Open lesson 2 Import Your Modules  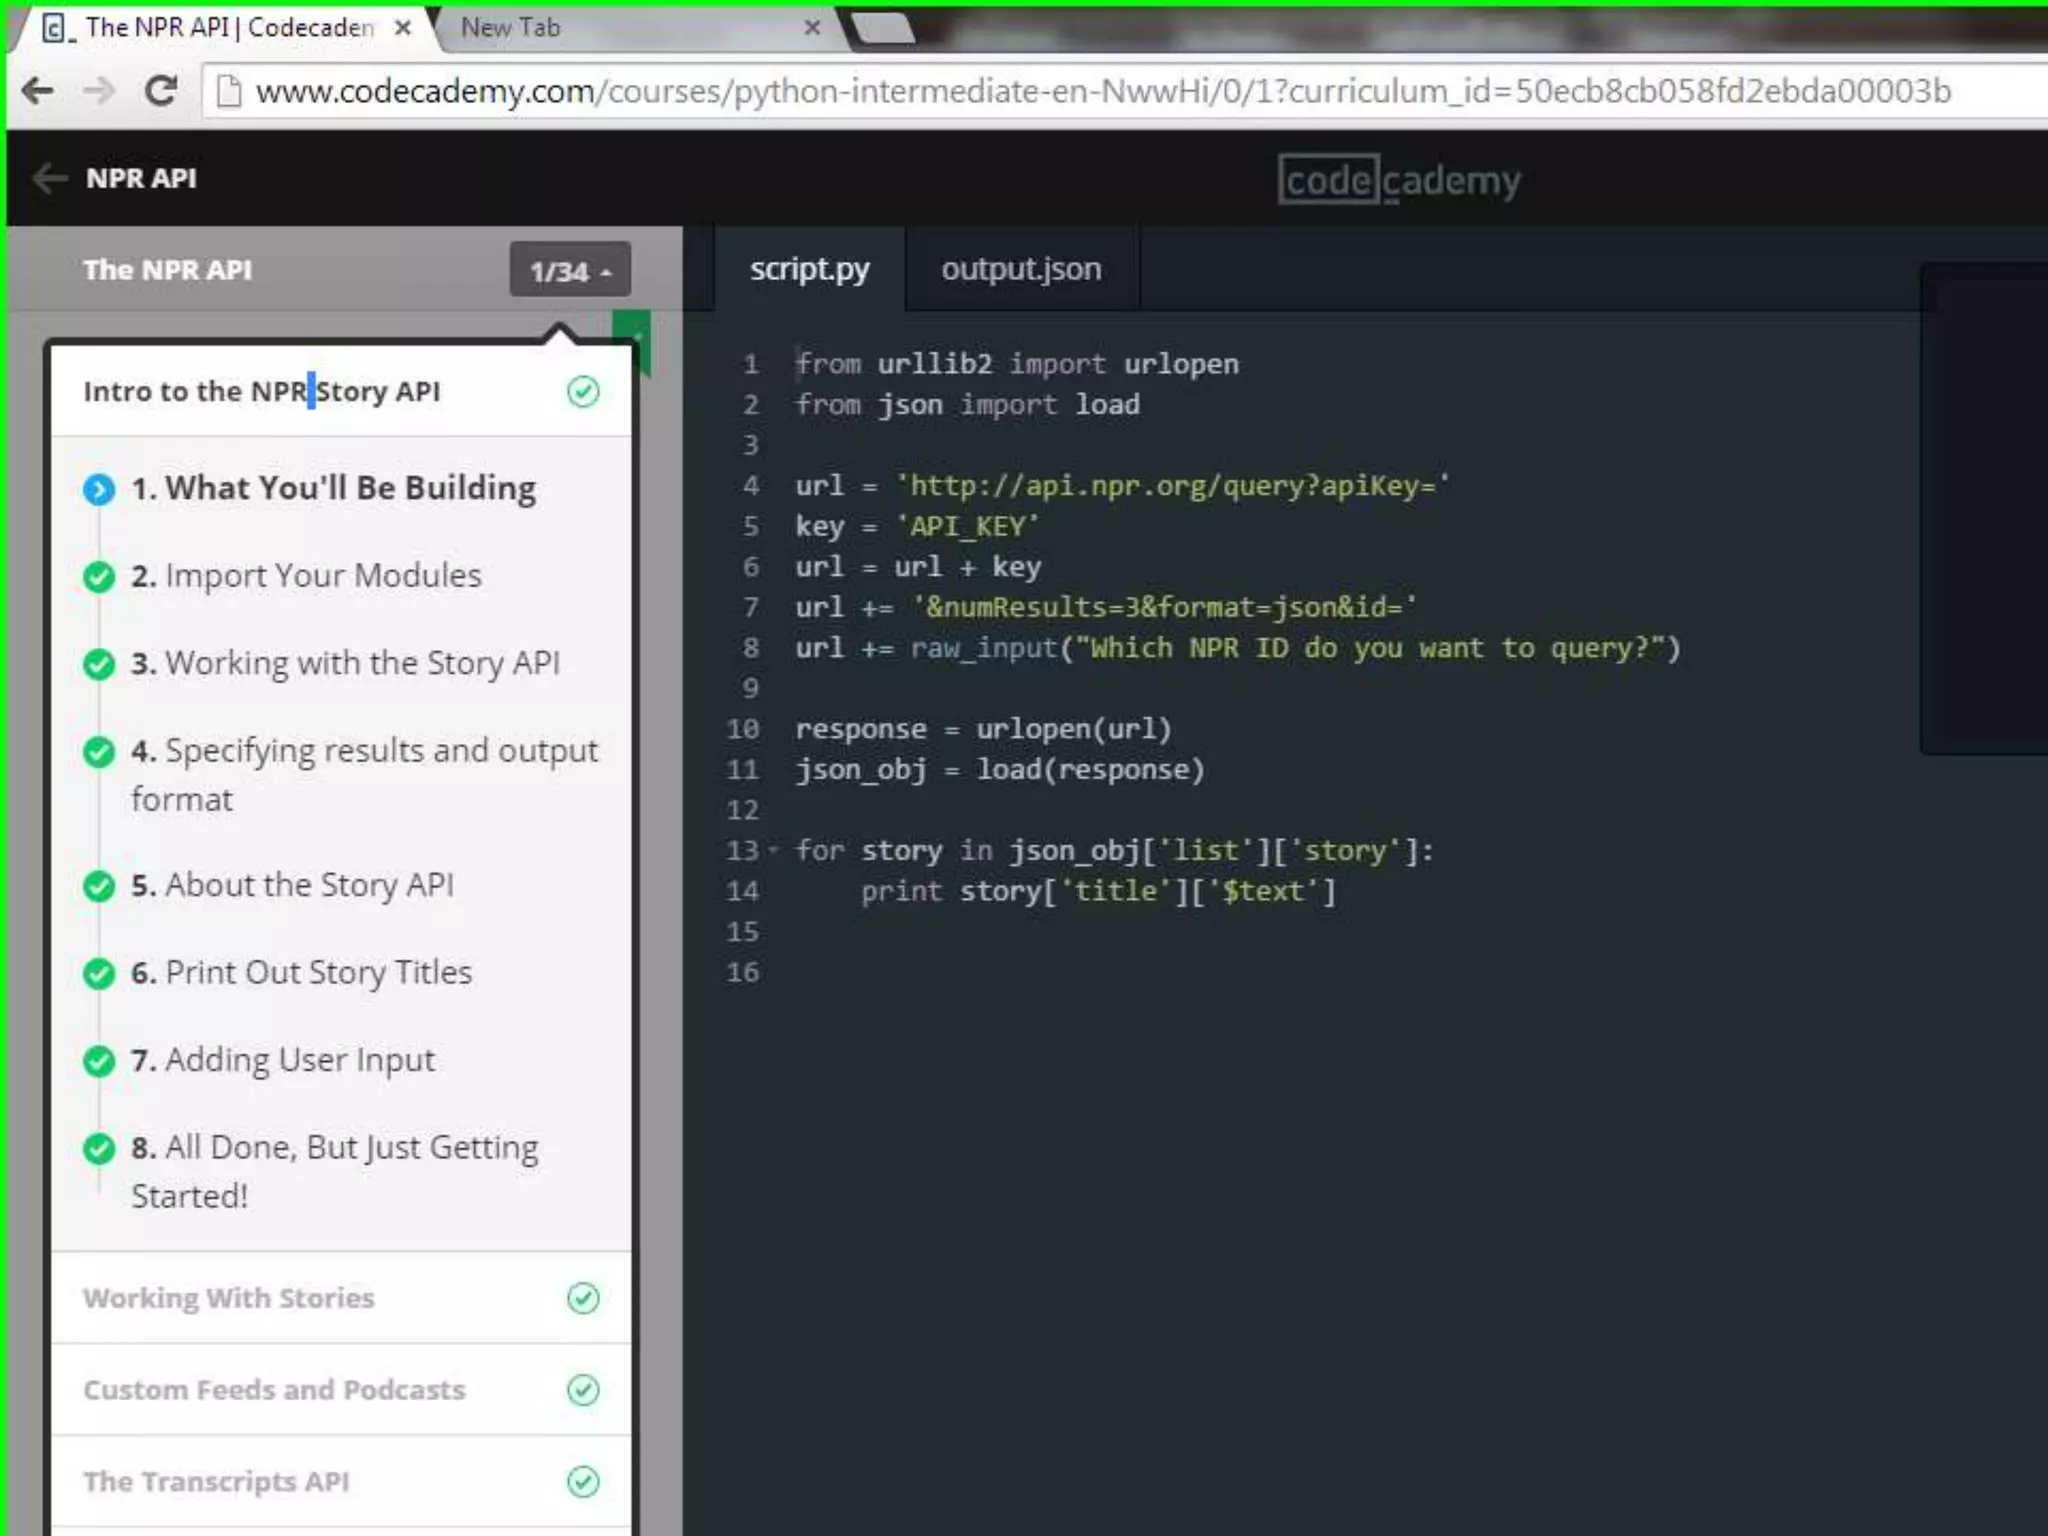pyautogui.click(x=306, y=577)
